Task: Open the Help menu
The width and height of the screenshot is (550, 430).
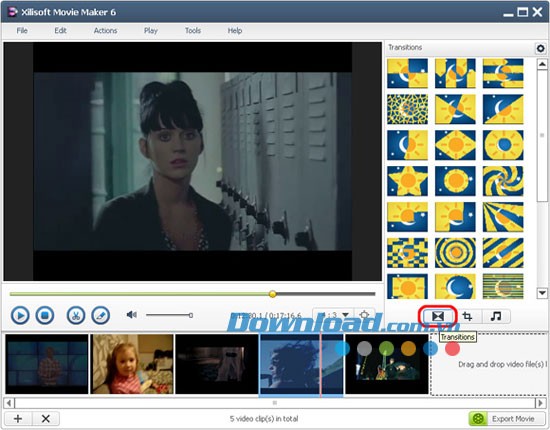Action: click(x=235, y=31)
